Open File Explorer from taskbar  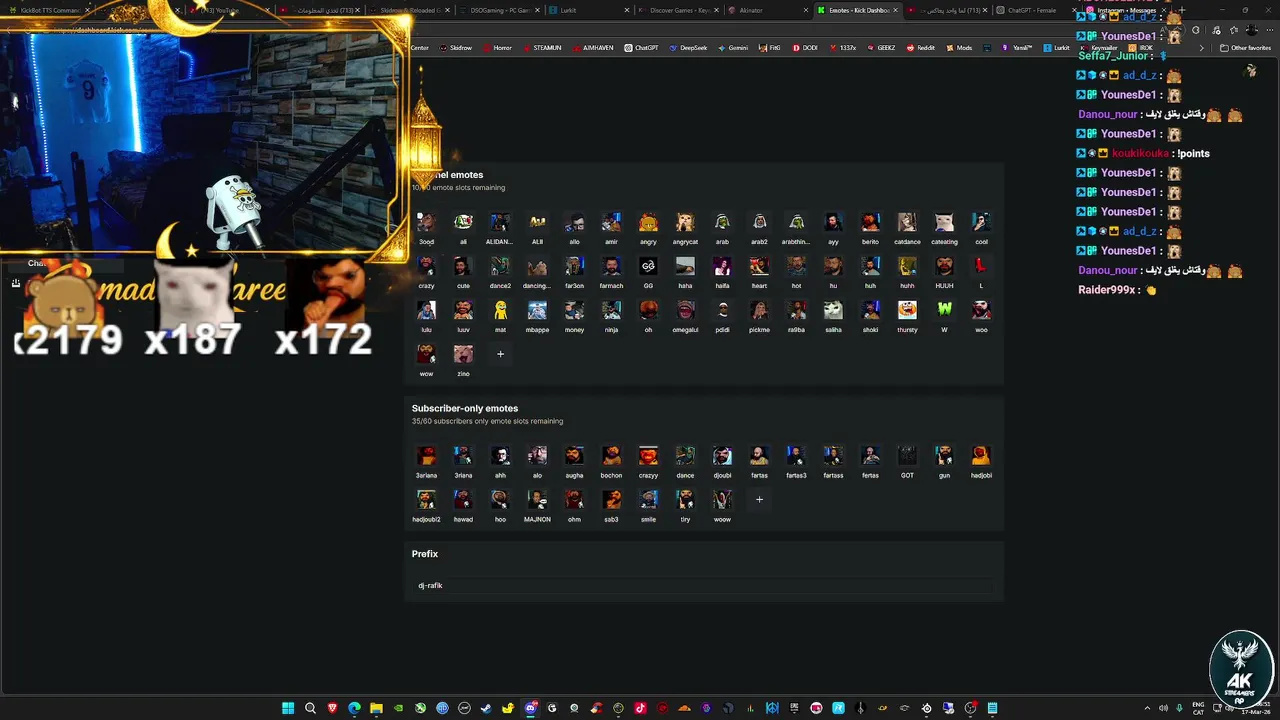click(x=376, y=708)
